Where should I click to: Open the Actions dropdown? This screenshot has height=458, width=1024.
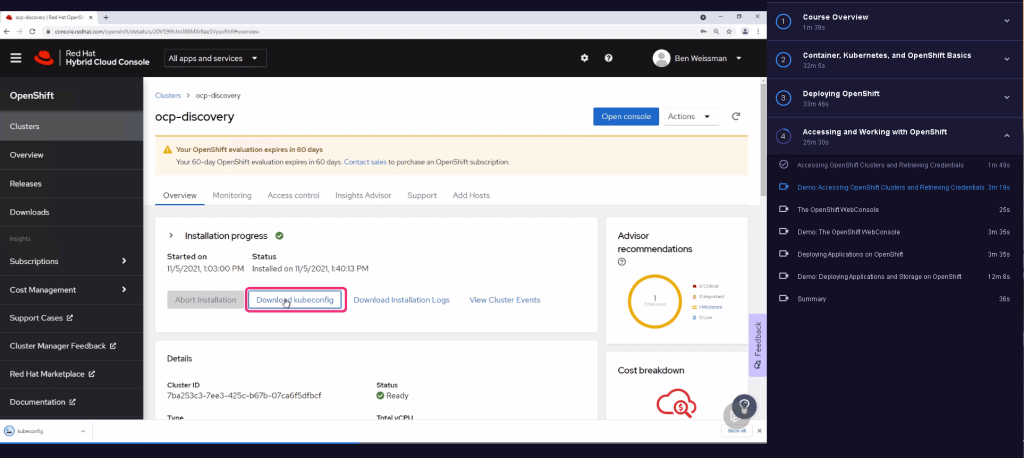coord(691,116)
